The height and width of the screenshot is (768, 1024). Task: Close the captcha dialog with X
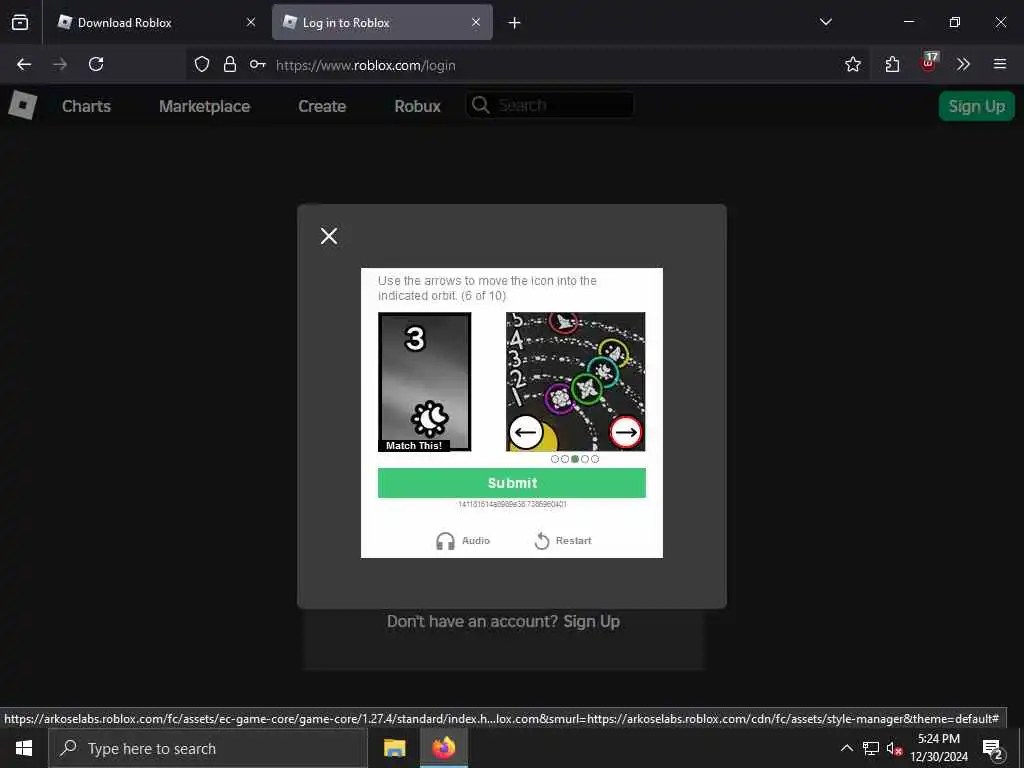click(x=329, y=236)
